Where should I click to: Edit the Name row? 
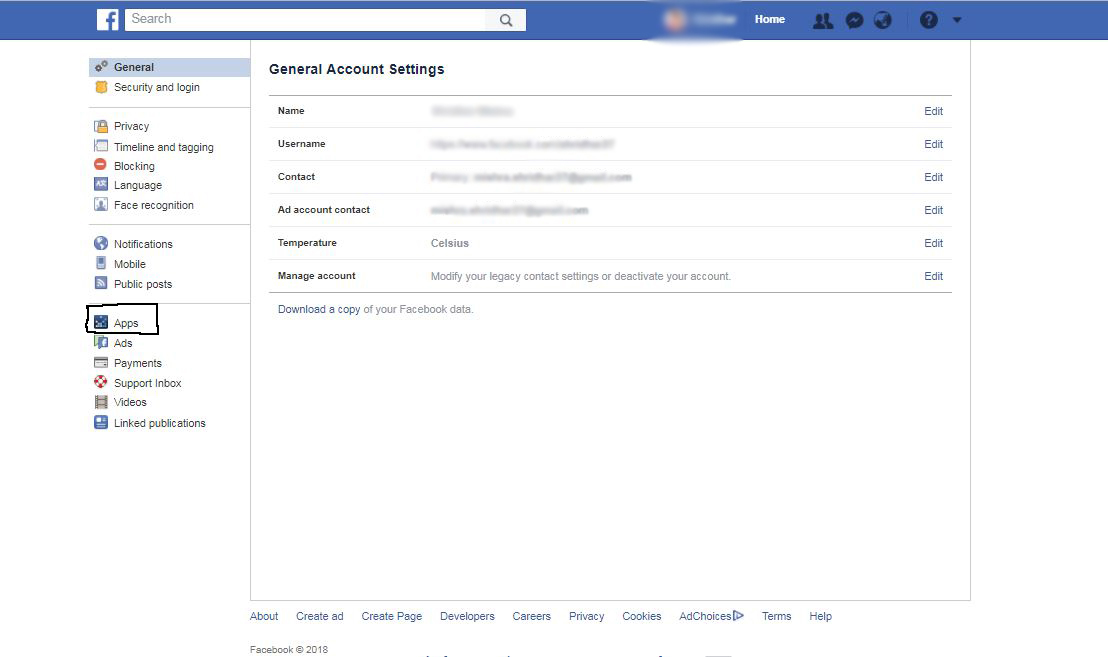[933, 111]
